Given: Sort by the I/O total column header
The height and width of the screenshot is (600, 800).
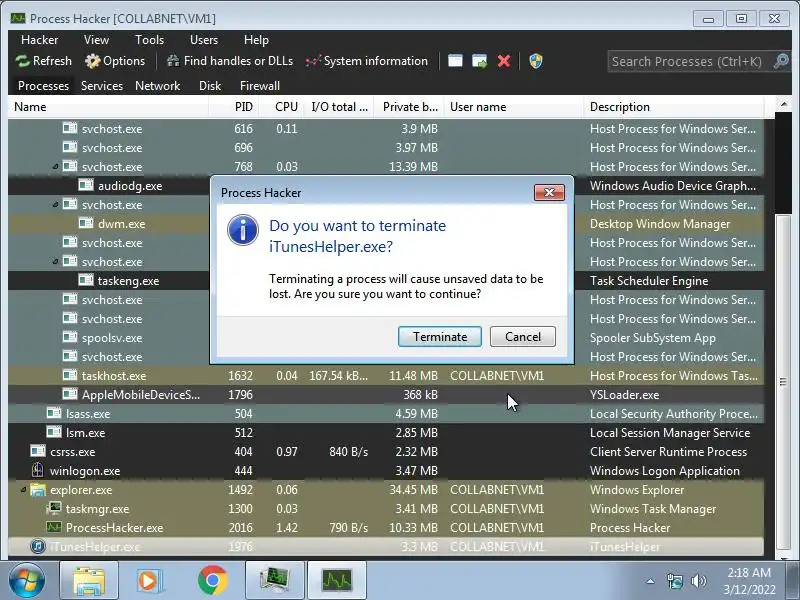Looking at the screenshot, I should coord(339,107).
